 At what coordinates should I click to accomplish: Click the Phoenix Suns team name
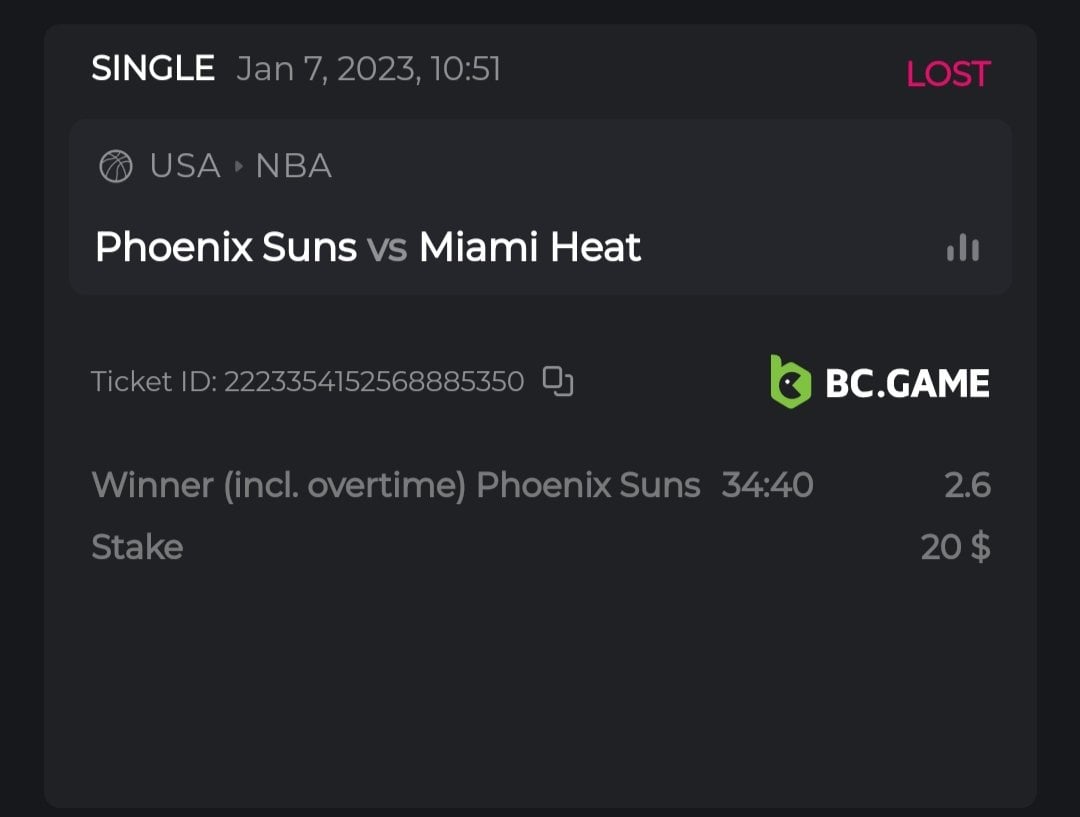(x=225, y=247)
